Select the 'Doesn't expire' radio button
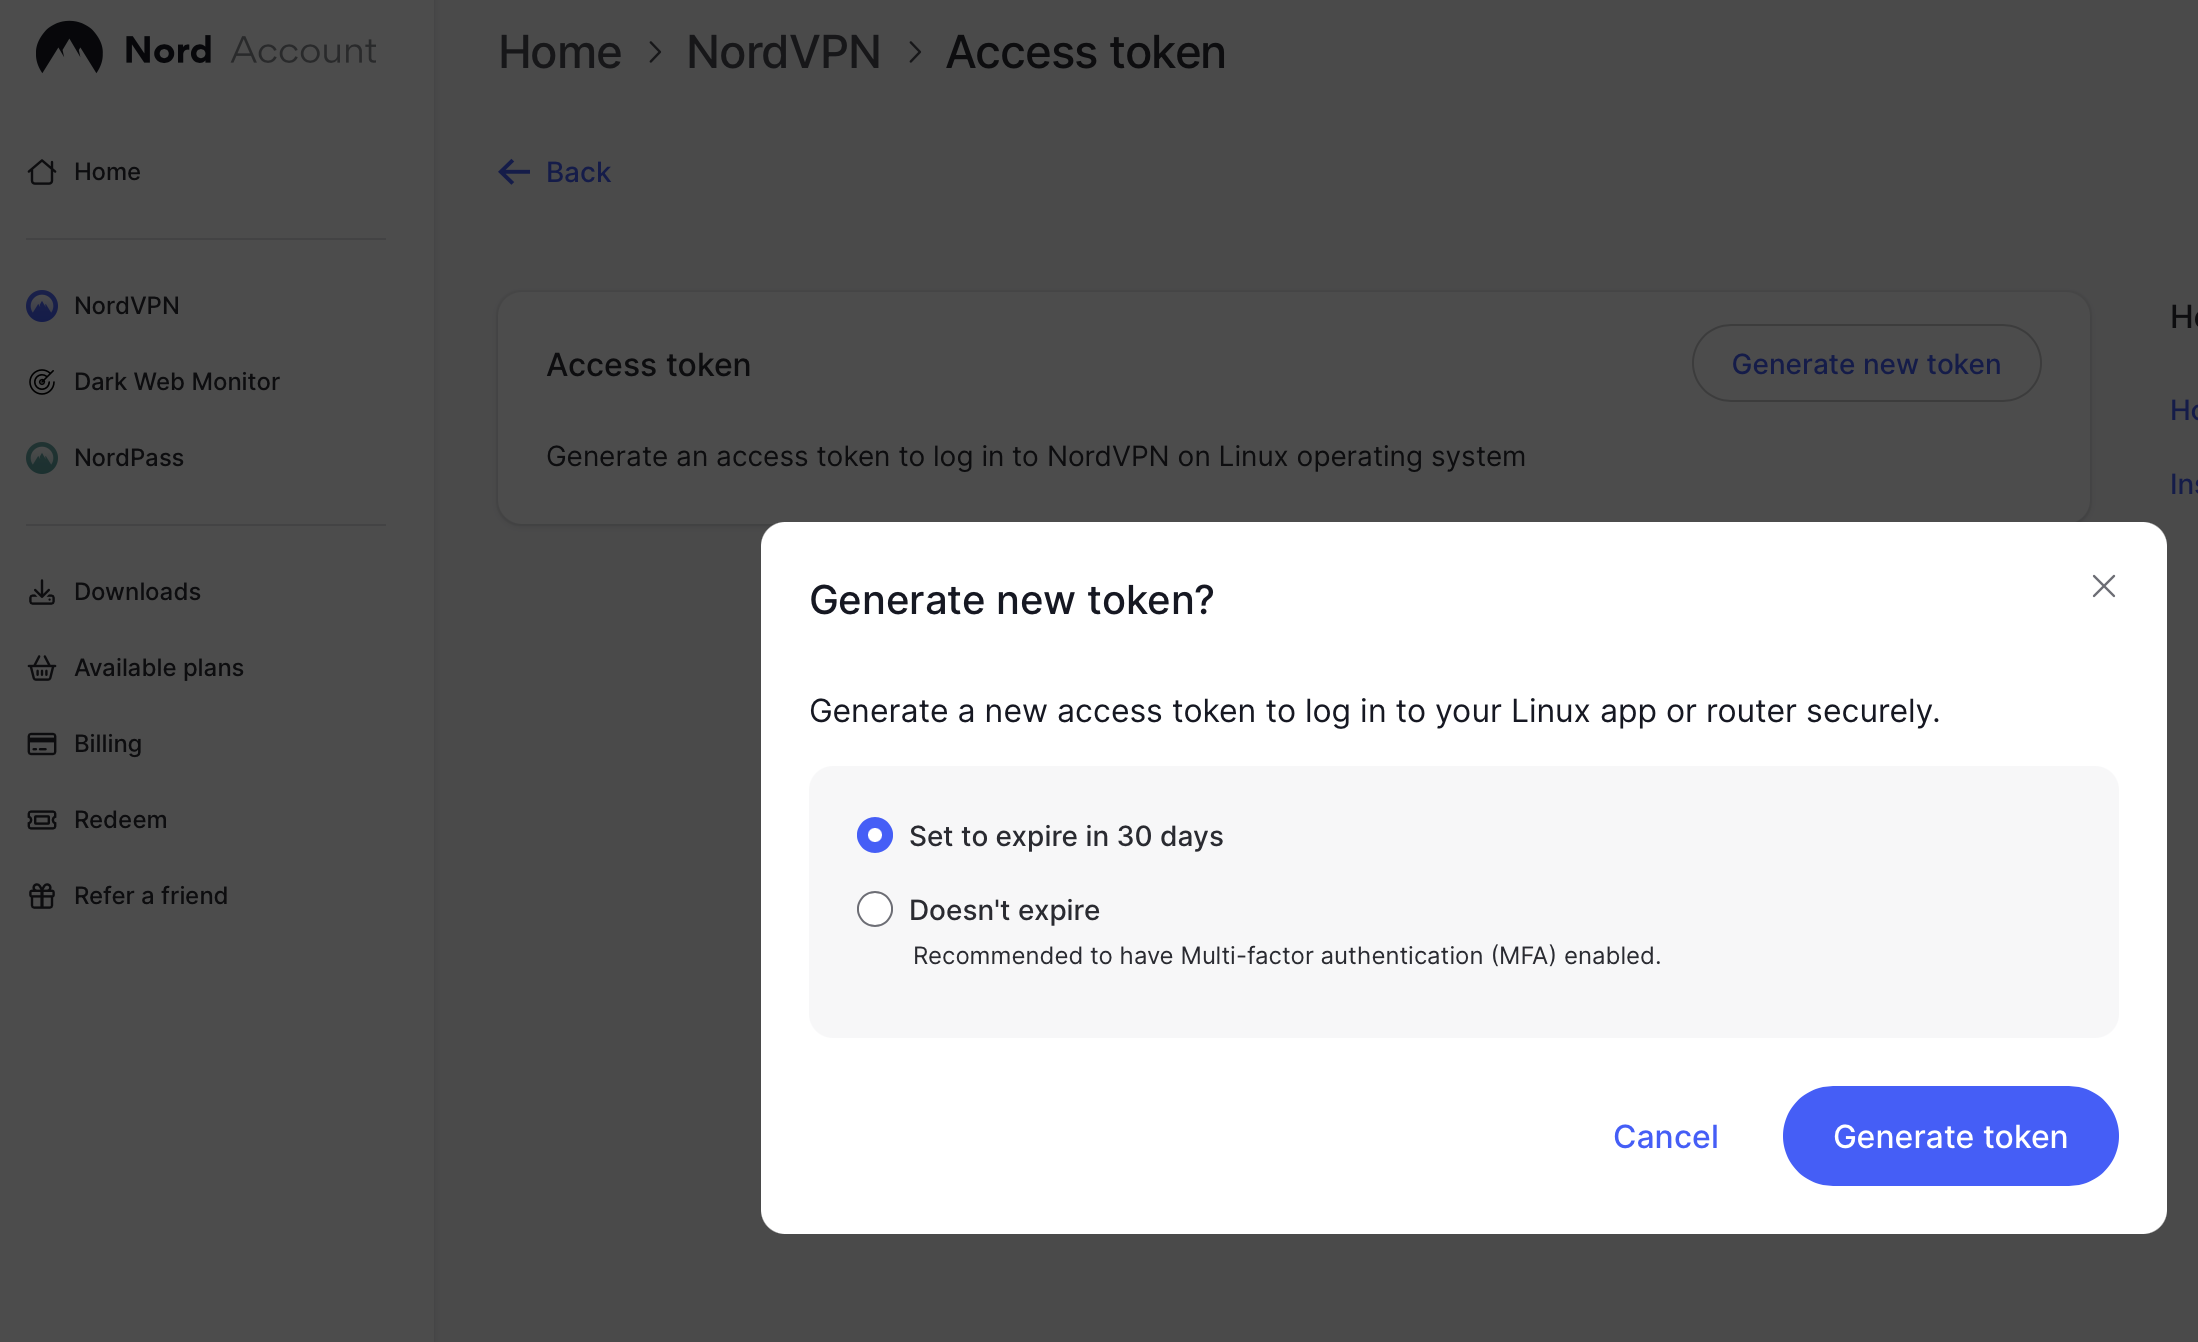Screen dimensions: 2198x1342 tap(875, 909)
